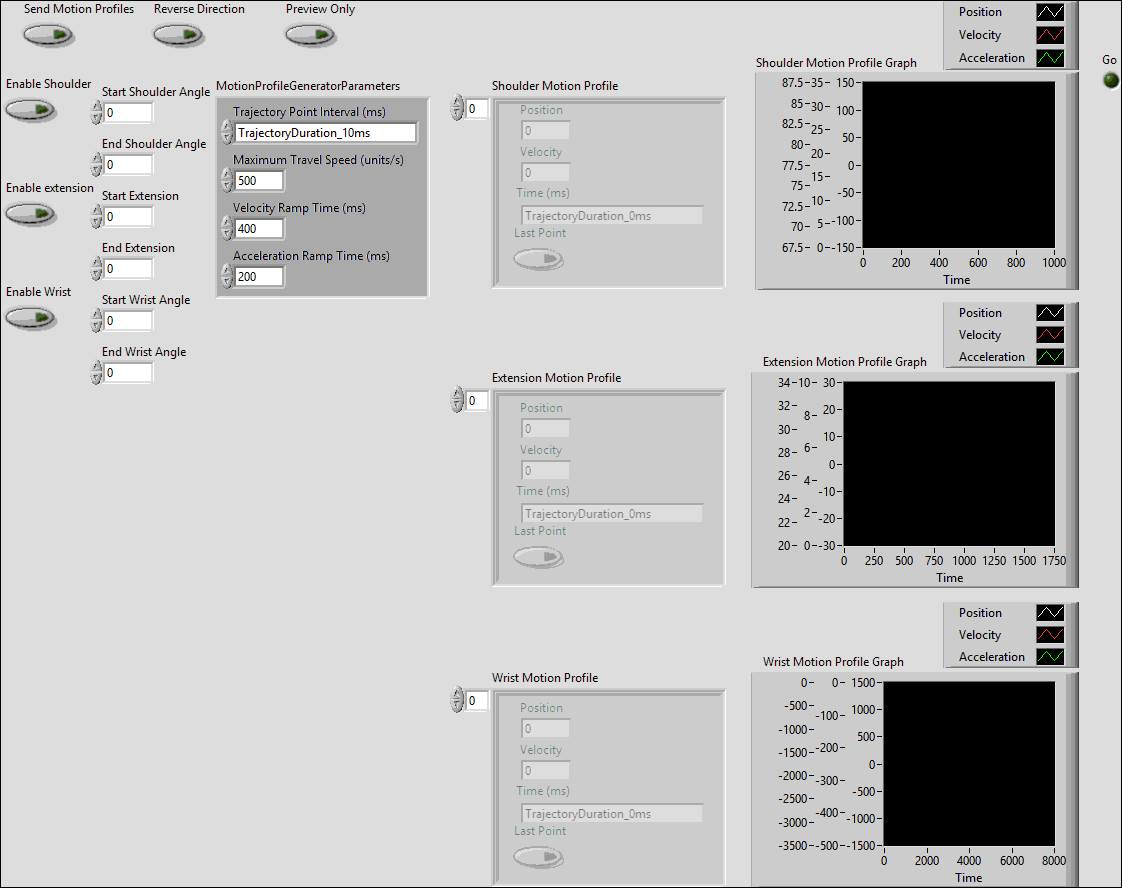Click Shoulder graph Velocity legend icon
Viewport: 1122px width, 888px height.
tap(1050, 36)
